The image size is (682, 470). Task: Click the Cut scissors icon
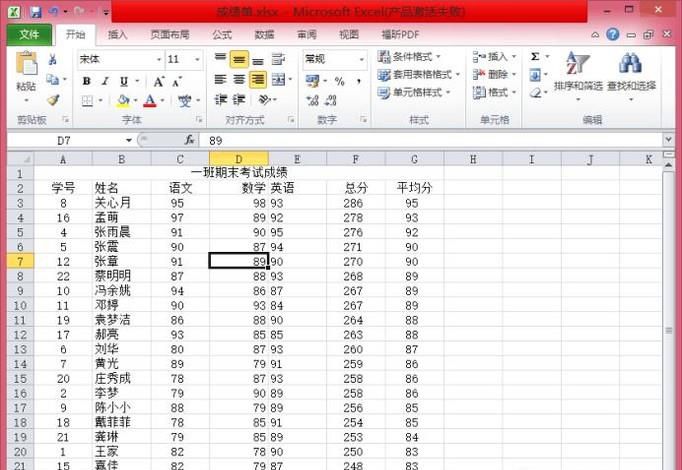point(53,59)
